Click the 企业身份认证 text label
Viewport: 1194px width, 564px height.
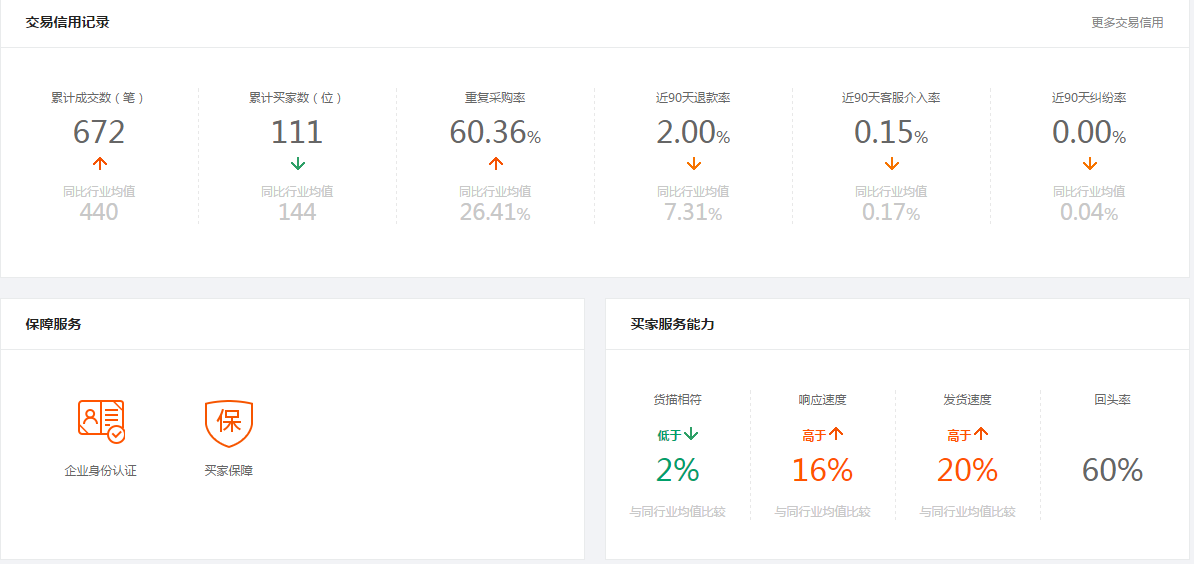(101, 470)
